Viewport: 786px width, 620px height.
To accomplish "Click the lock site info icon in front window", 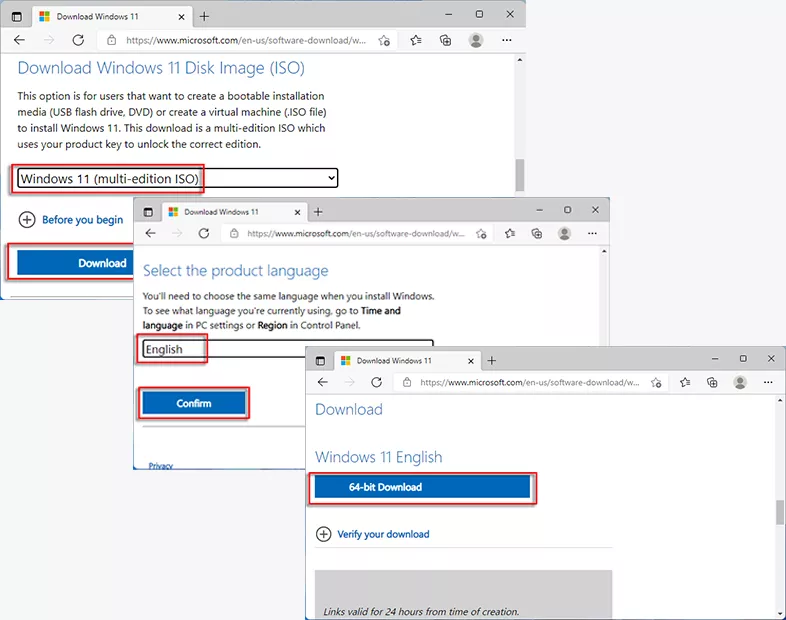I will (x=407, y=382).
